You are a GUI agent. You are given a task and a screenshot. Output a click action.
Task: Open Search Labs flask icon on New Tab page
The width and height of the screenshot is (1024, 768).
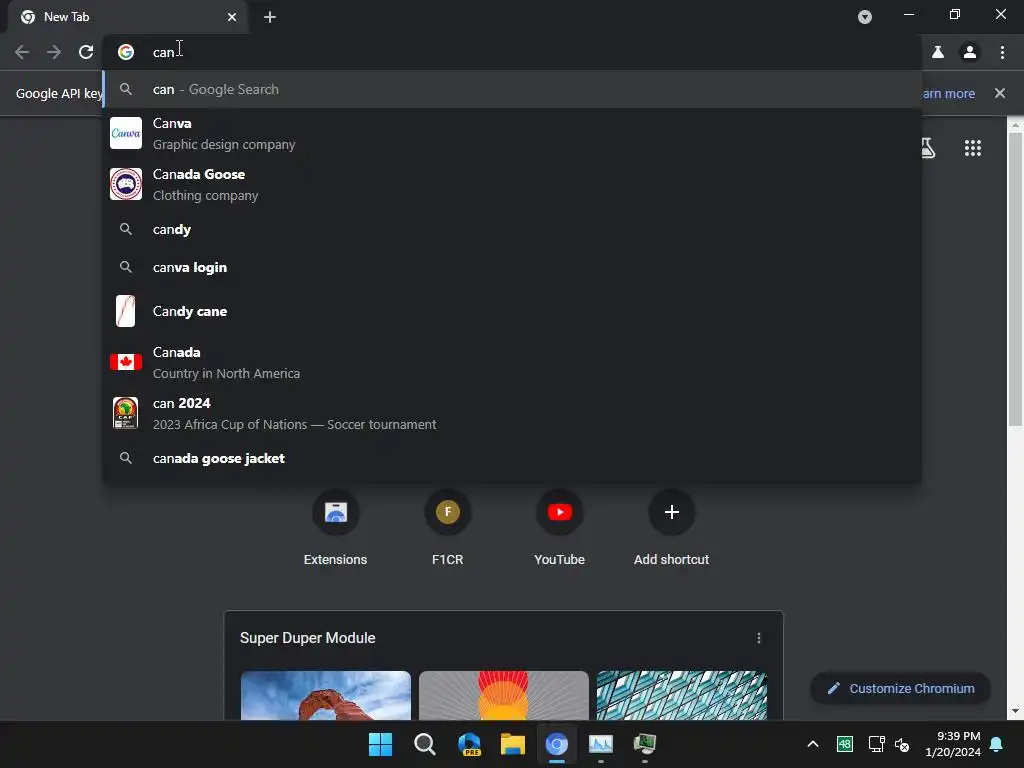click(x=928, y=148)
